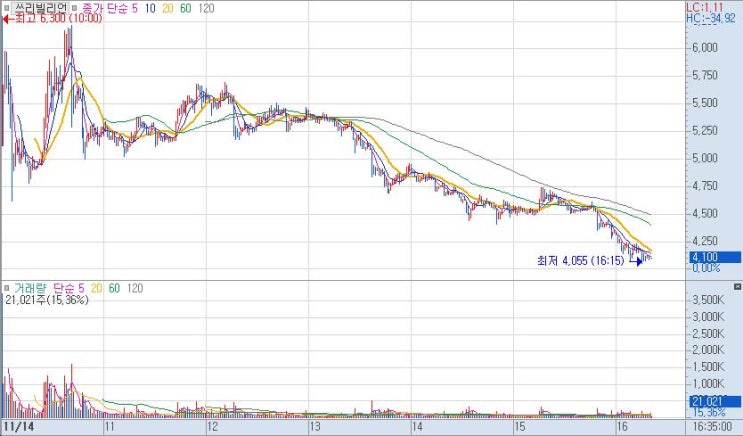Click the 16 o'clock time axis label
Viewport: 743px width, 436px height.
pyautogui.click(x=622, y=427)
